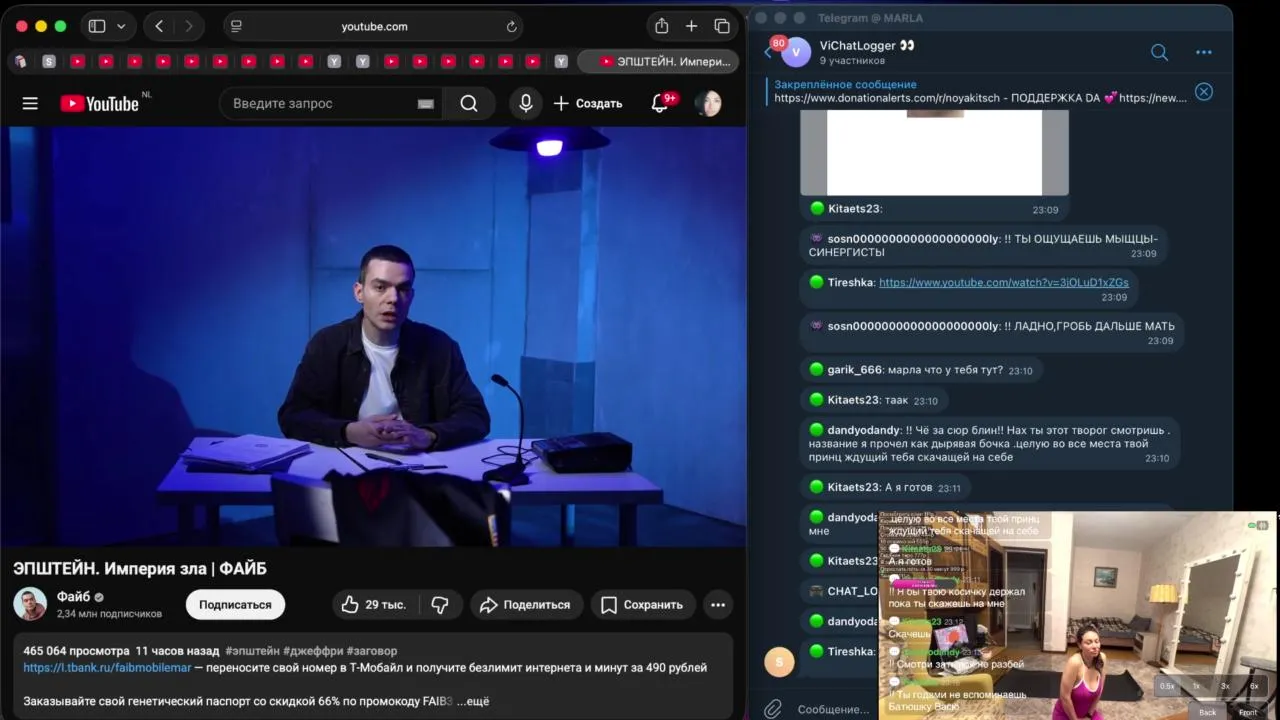Click the Файб channel name
The width and height of the screenshot is (1280, 720).
[x=73, y=596]
